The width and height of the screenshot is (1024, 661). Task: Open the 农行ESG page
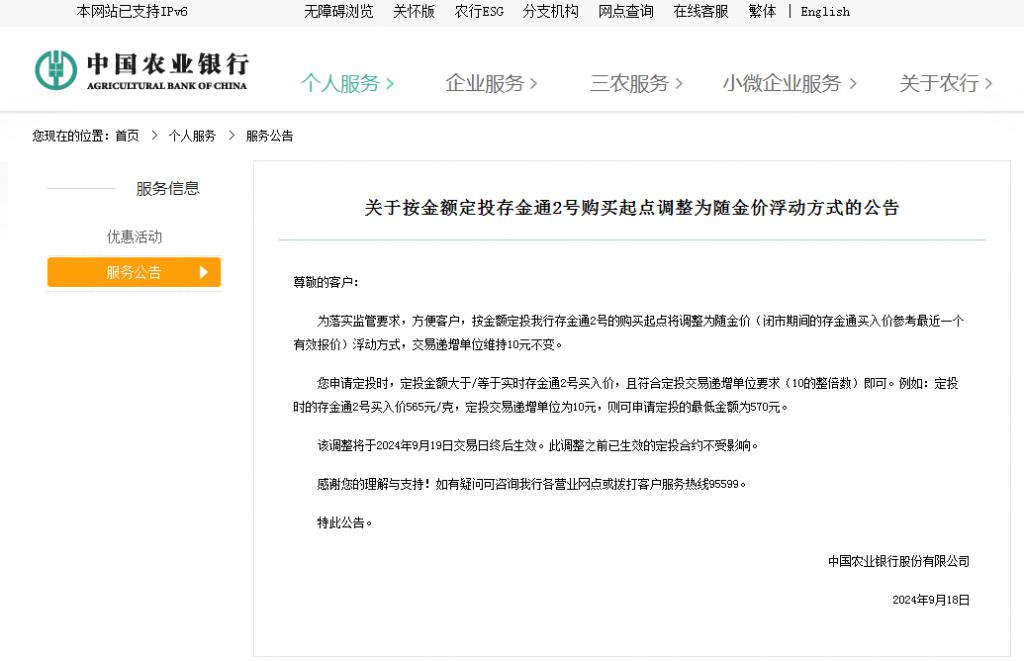pos(479,12)
